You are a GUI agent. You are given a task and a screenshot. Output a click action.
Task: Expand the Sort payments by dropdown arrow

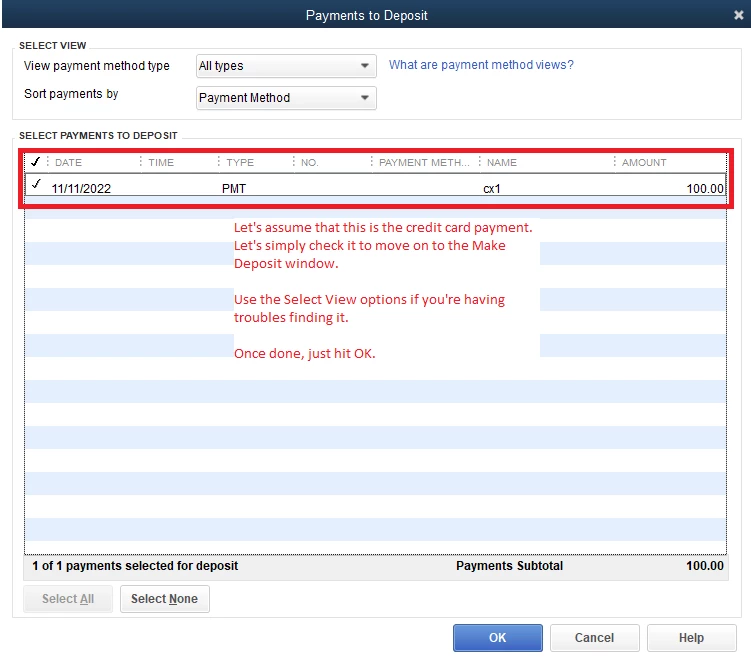coord(364,98)
